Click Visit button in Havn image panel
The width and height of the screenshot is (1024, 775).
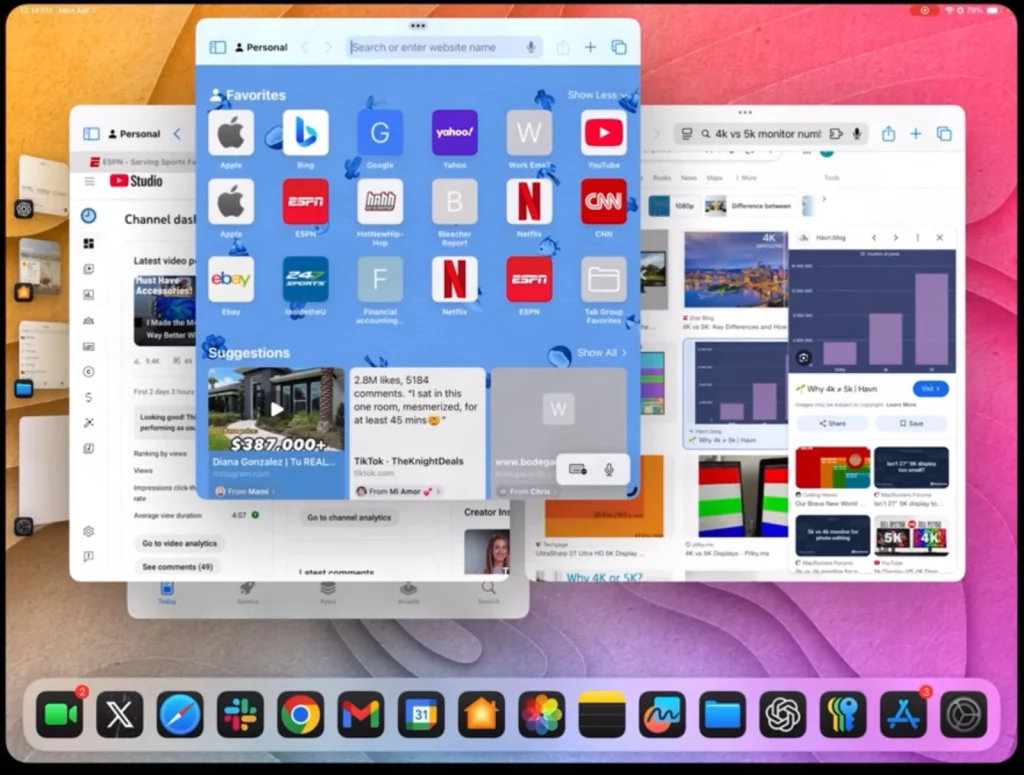pyautogui.click(x=931, y=388)
